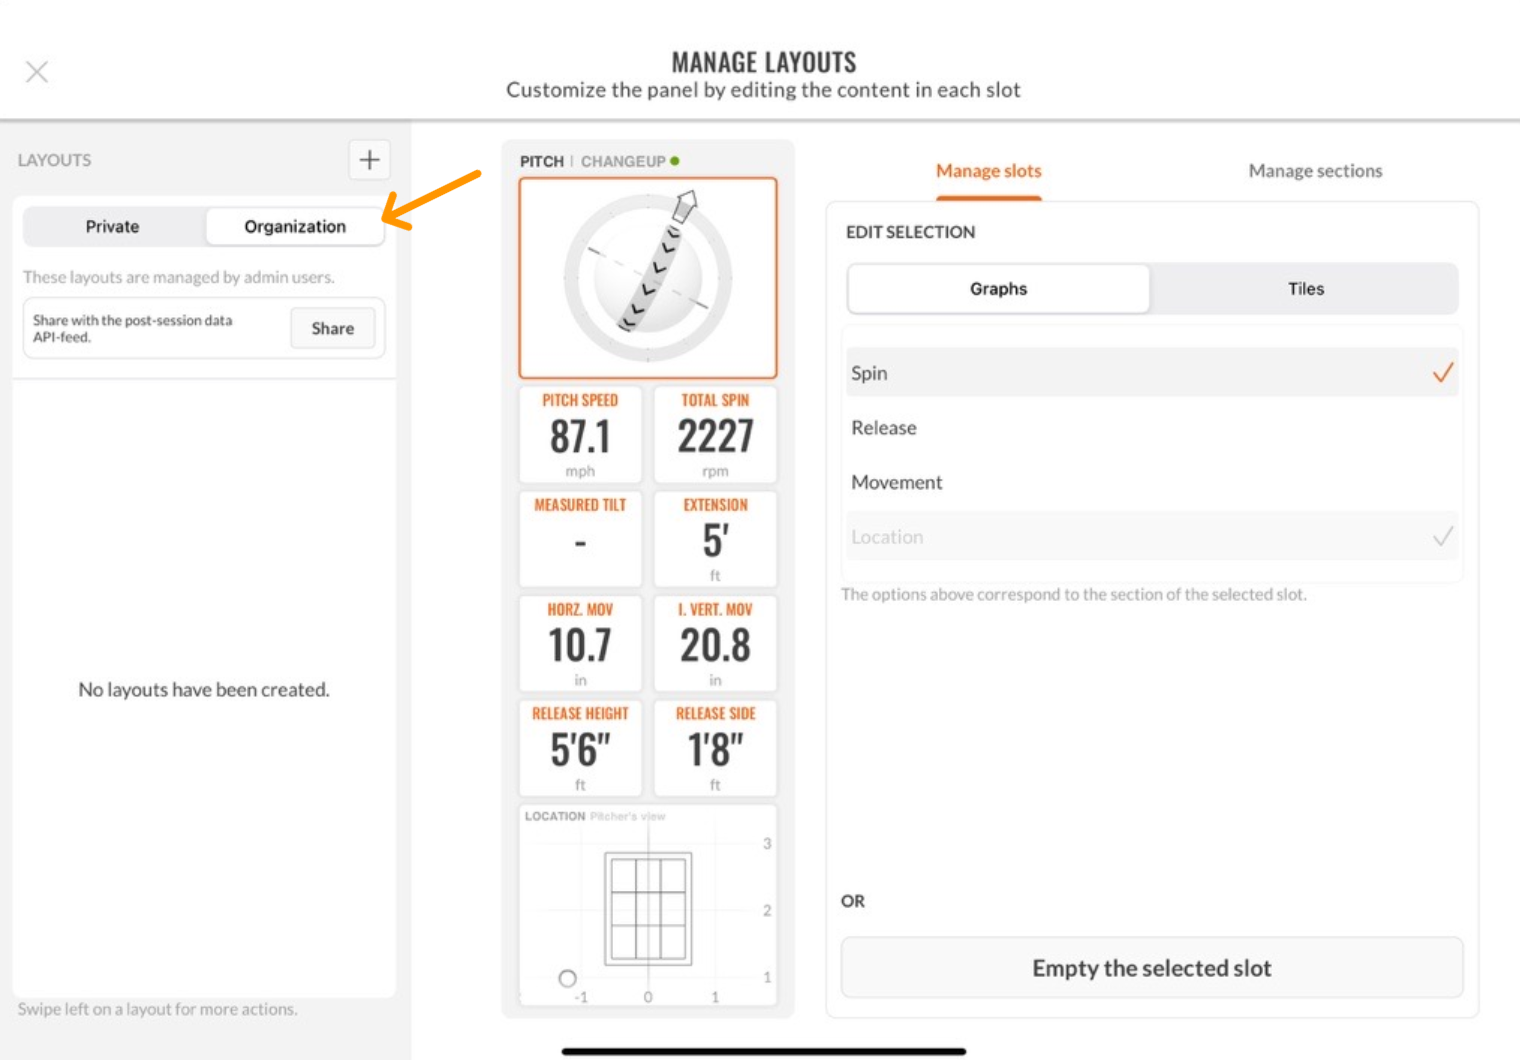The width and height of the screenshot is (1520, 1060).
Task: Select the Location strike zone graph slot
Action: 648,906
